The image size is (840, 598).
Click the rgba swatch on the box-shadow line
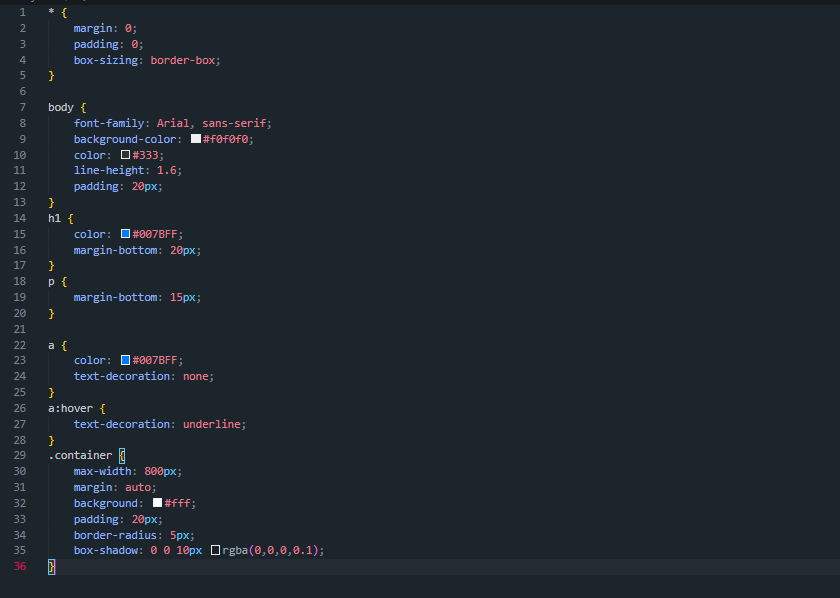click(x=216, y=549)
